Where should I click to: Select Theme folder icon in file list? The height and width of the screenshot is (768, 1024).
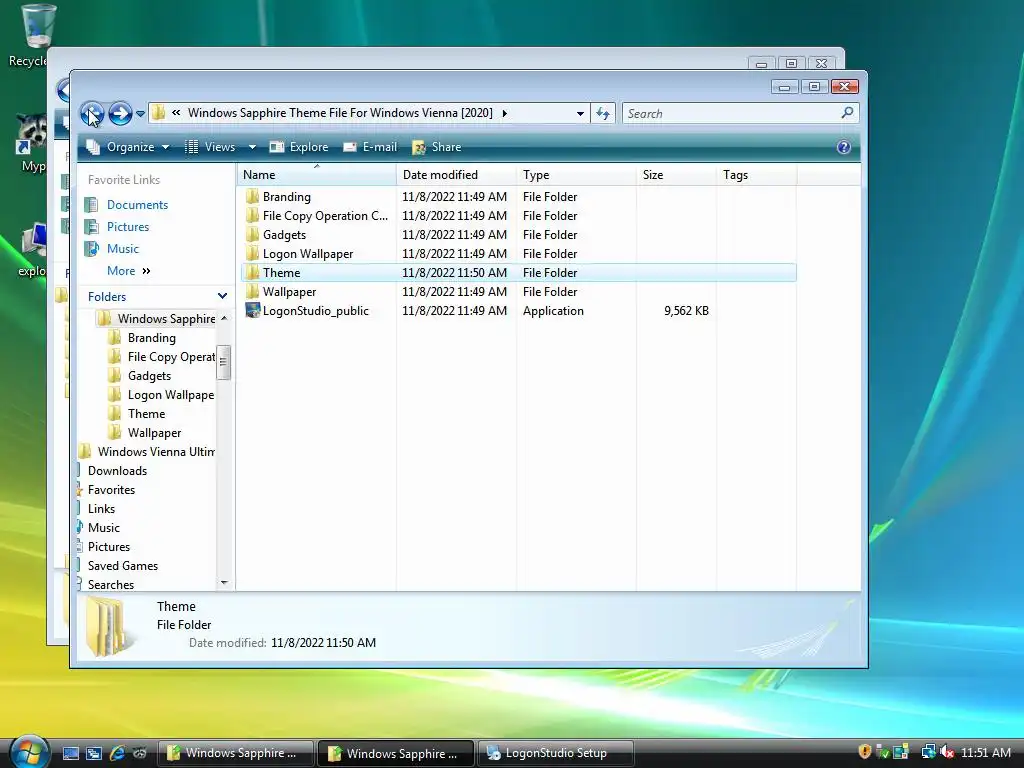[253, 272]
